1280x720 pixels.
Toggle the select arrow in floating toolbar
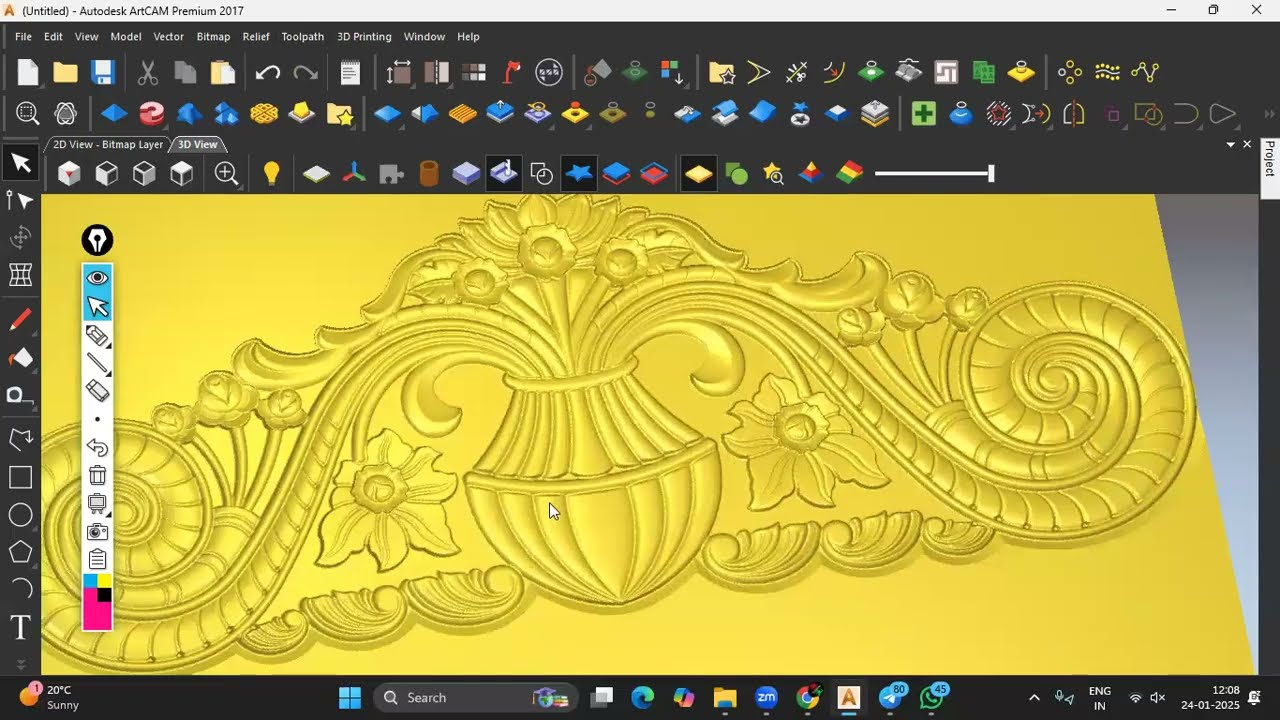pos(97,306)
